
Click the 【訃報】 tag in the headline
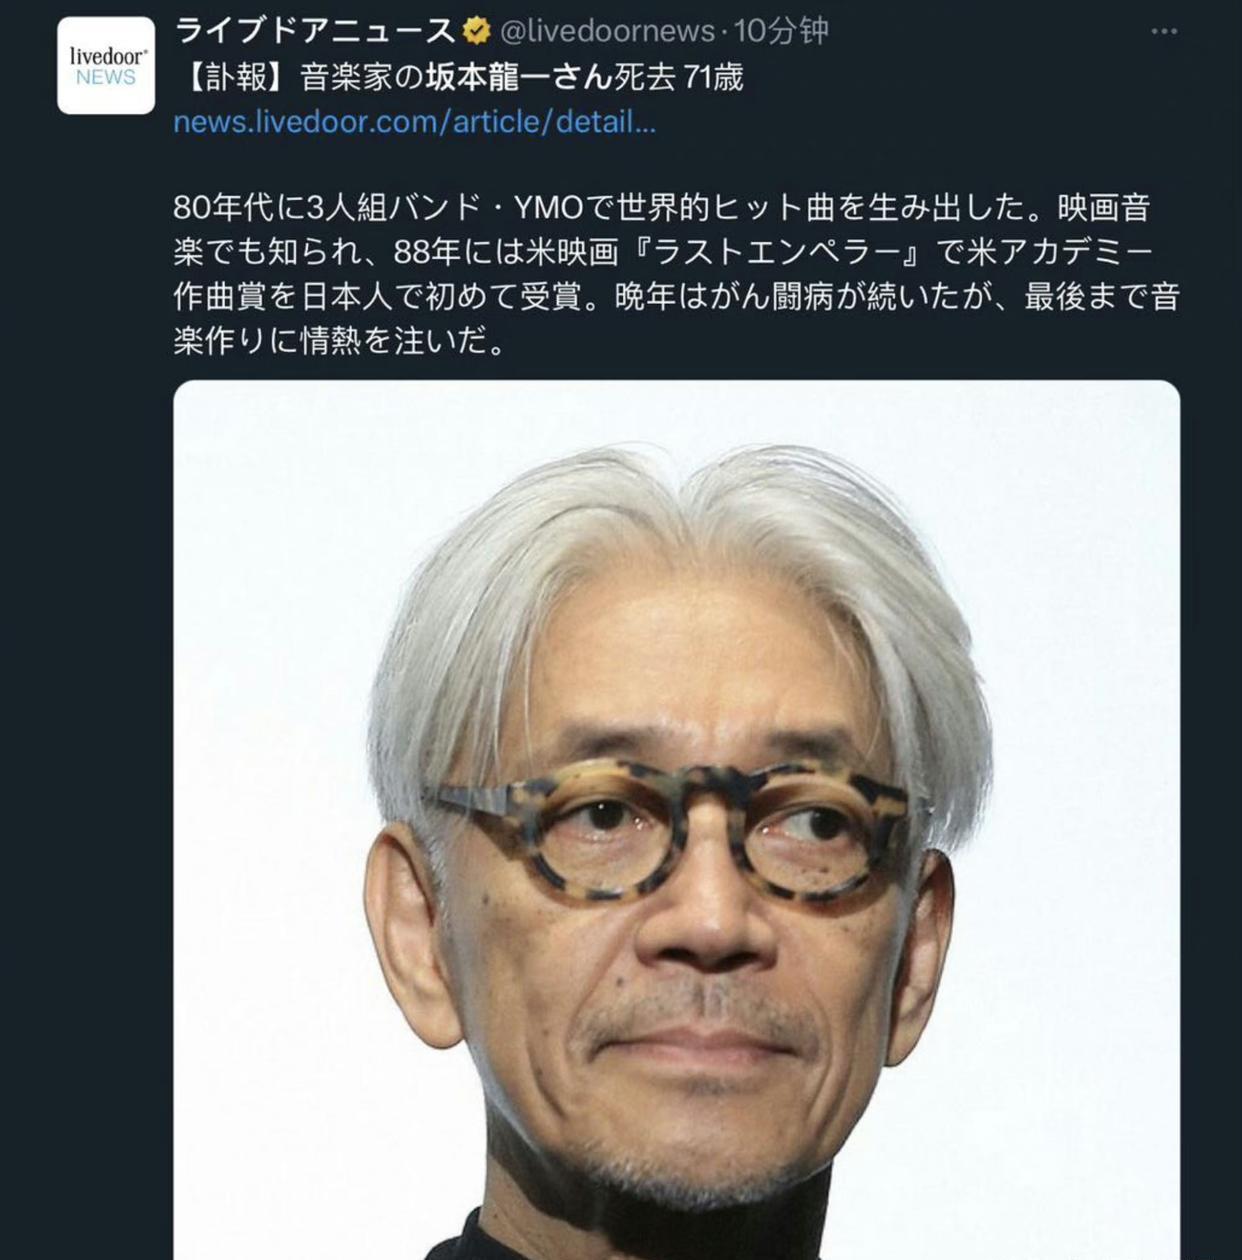click(236, 77)
